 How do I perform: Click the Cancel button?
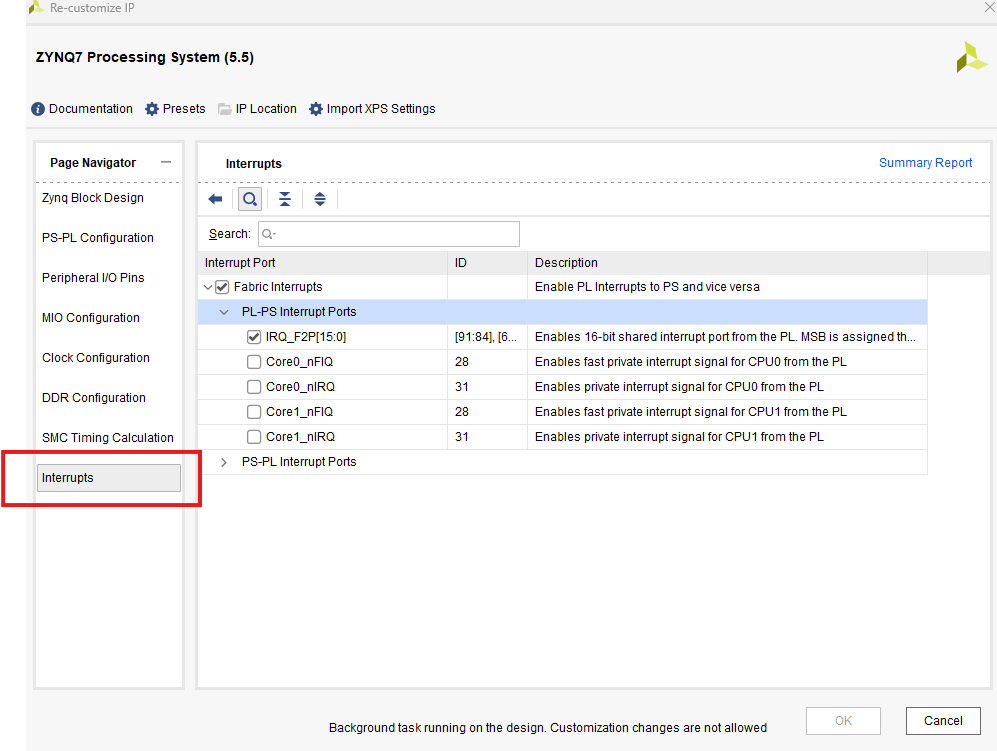943,721
